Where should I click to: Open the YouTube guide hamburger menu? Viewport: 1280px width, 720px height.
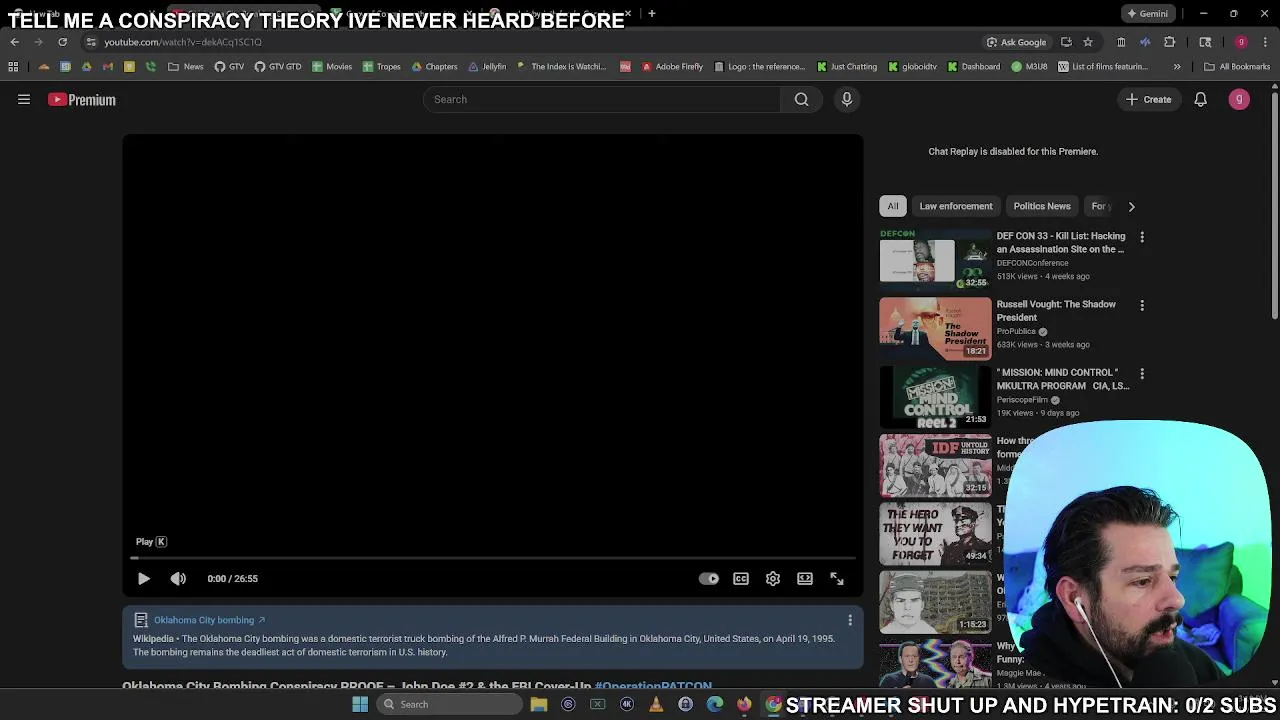pyautogui.click(x=24, y=99)
